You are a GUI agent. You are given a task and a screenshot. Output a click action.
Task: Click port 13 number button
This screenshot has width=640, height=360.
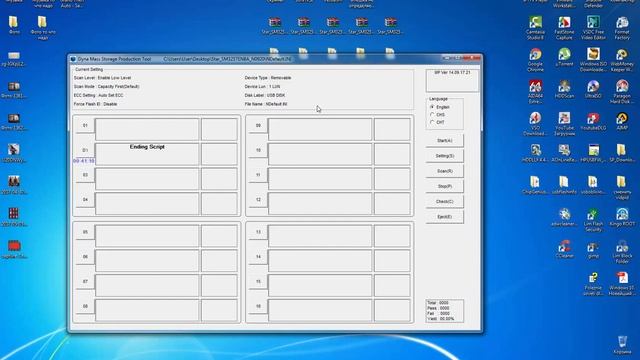[258, 232]
